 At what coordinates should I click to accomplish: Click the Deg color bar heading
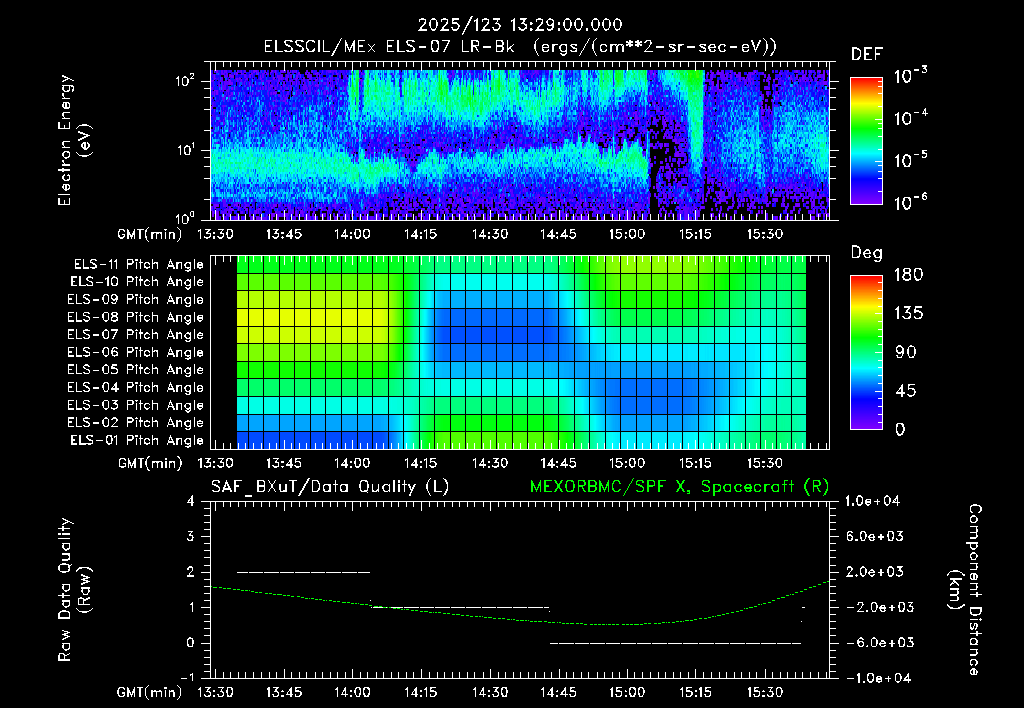coord(867,253)
